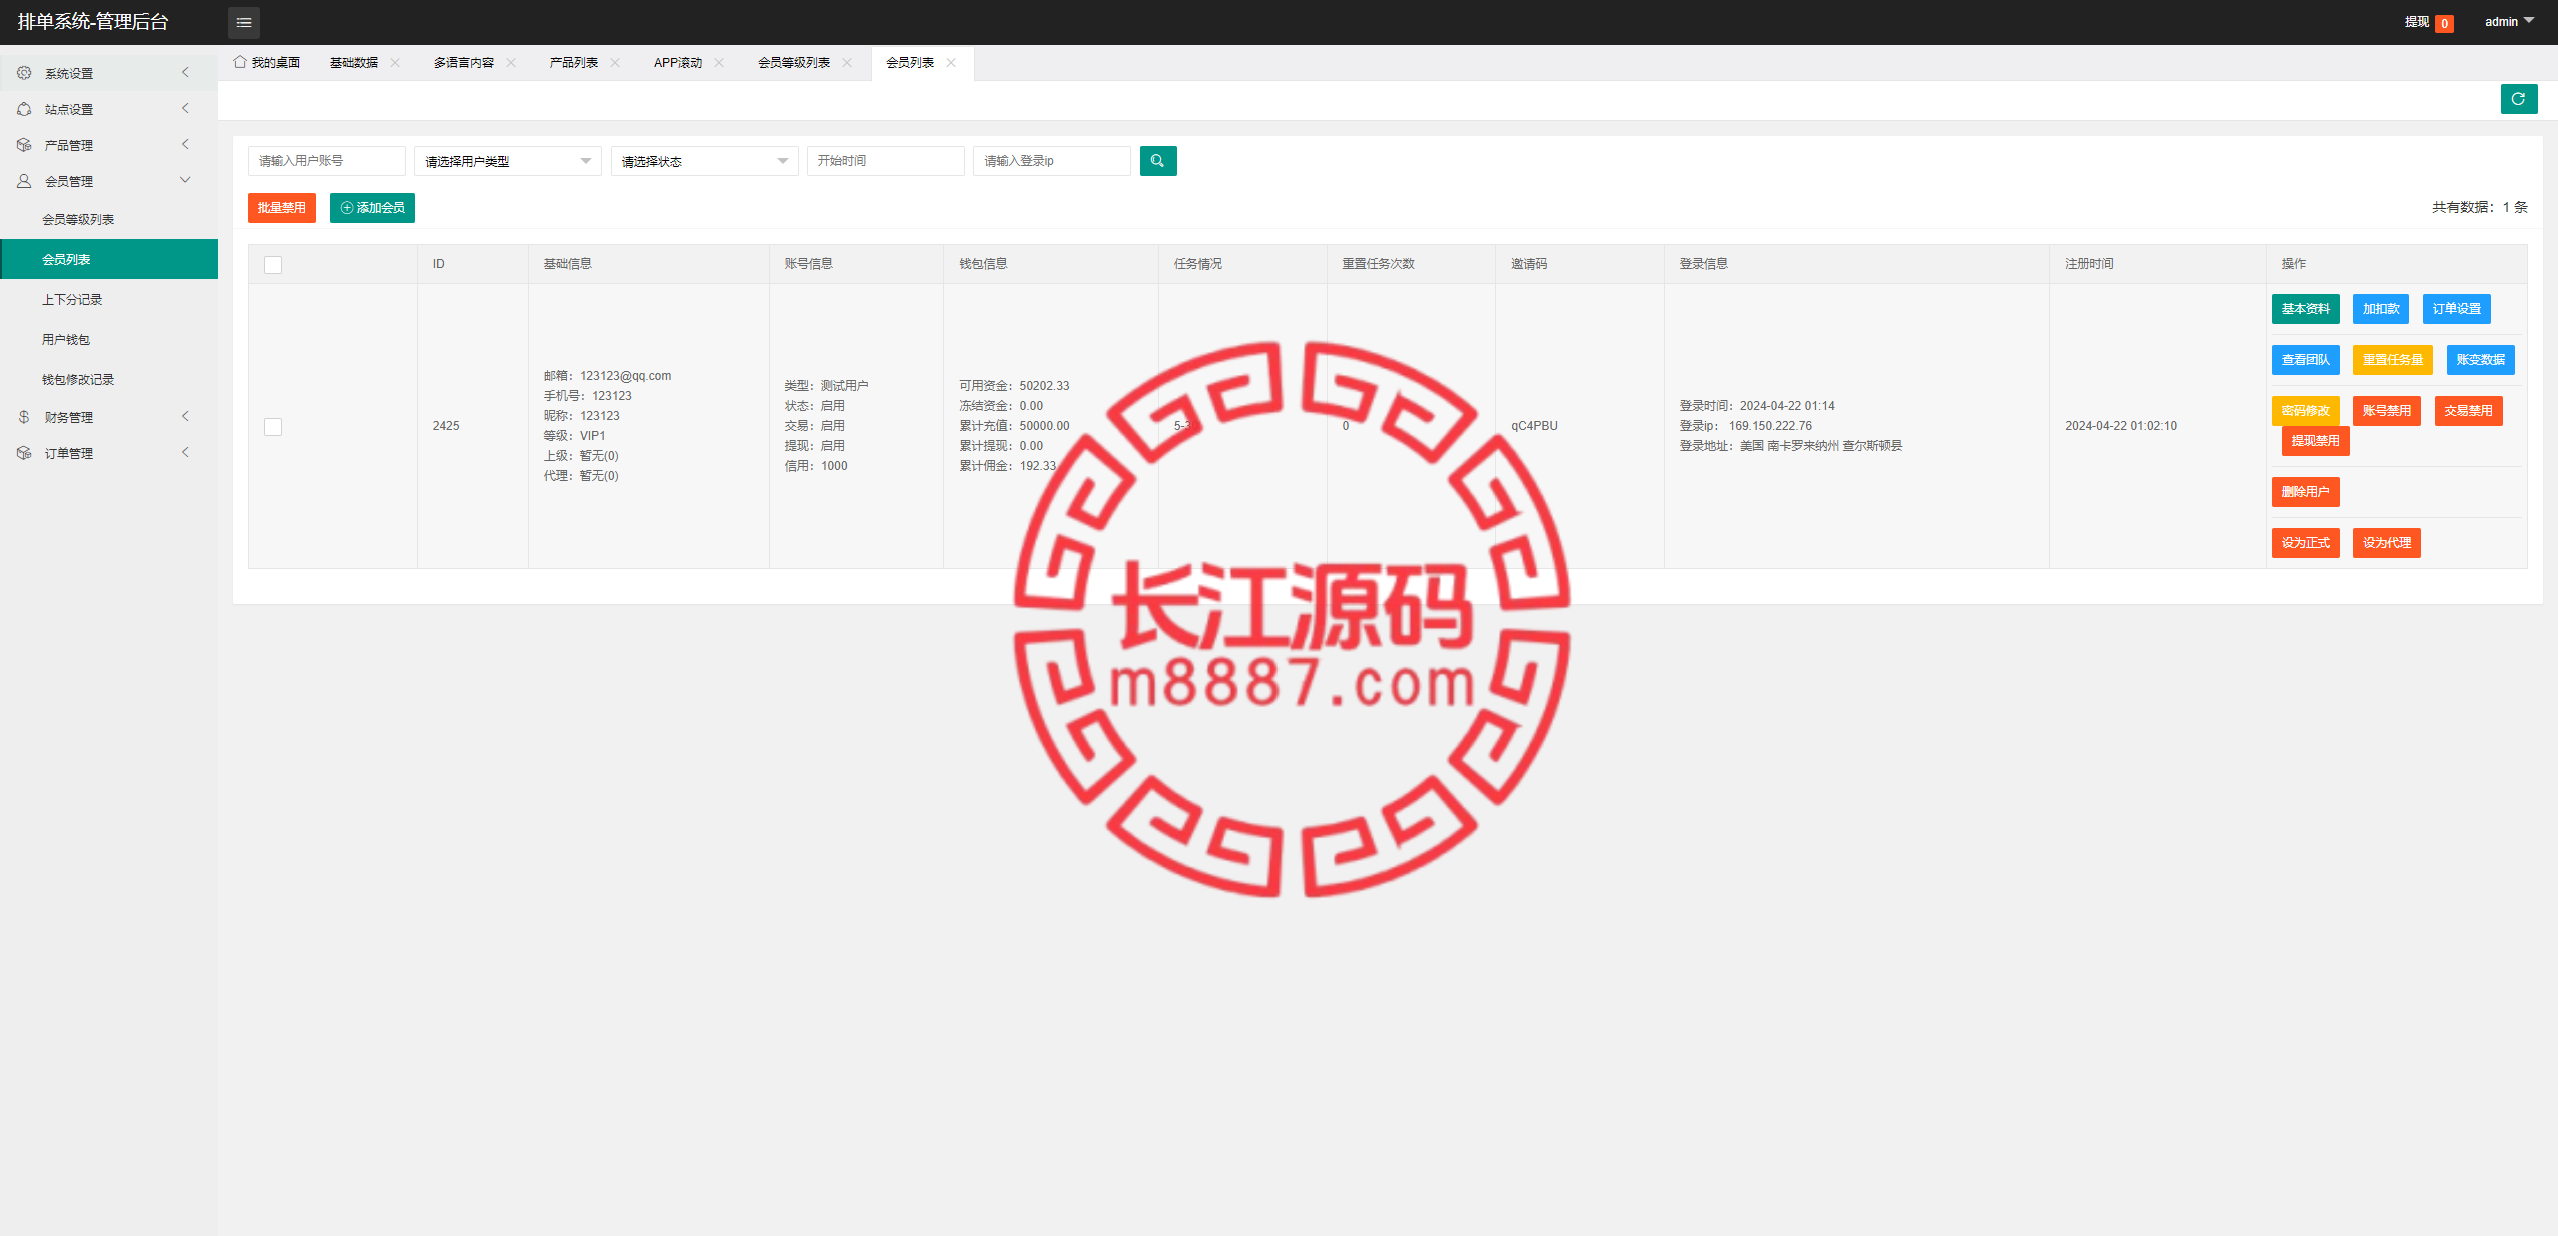Close the 产品列表 tab
2558x1236 pixels.
(x=615, y=62)
